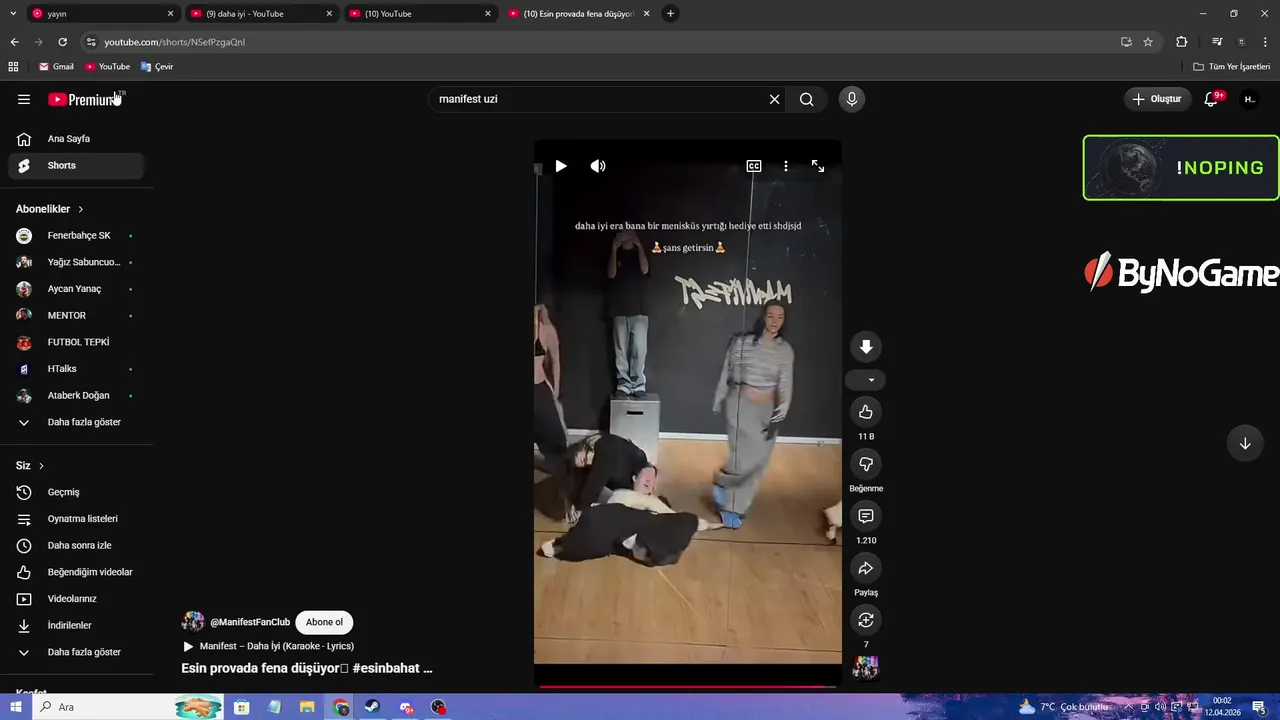Open HTalks subscription channel
This screenshot has width=1280, height=720.
[x=77, y=369]
